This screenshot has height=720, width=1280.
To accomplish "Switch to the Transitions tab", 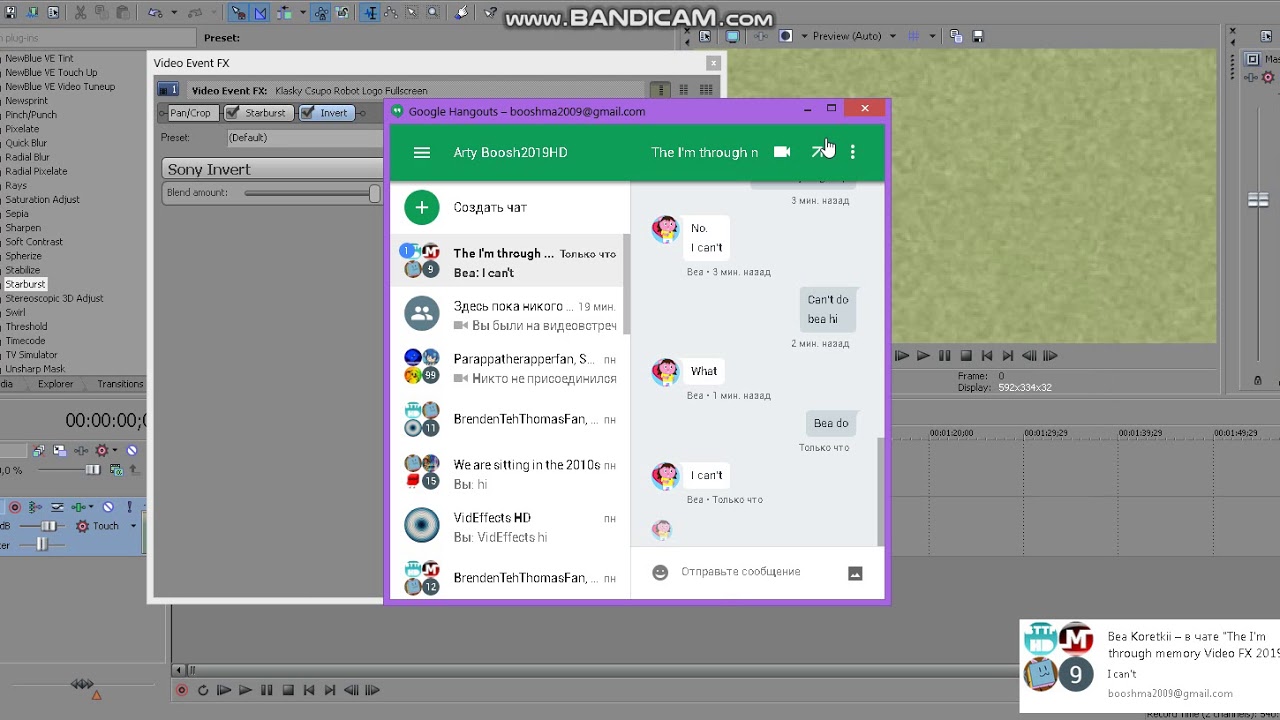I will click(x=120, y=384).
